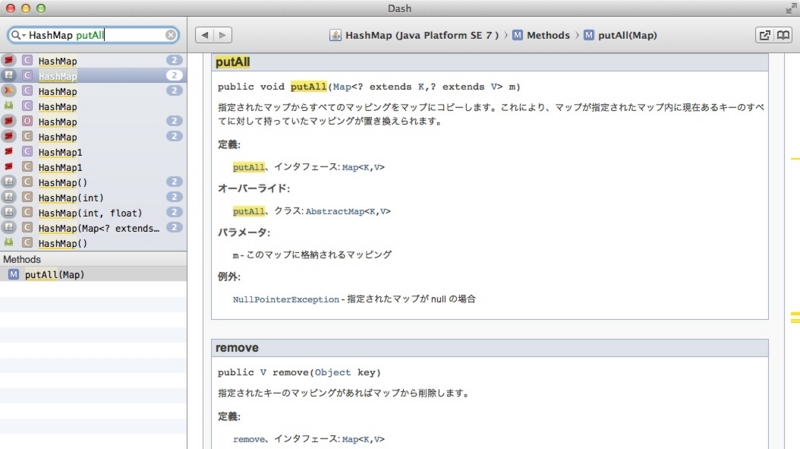Open the Map<K,V> link in the remove section
This screenshot has height=449, width=800.
[363, 439]
